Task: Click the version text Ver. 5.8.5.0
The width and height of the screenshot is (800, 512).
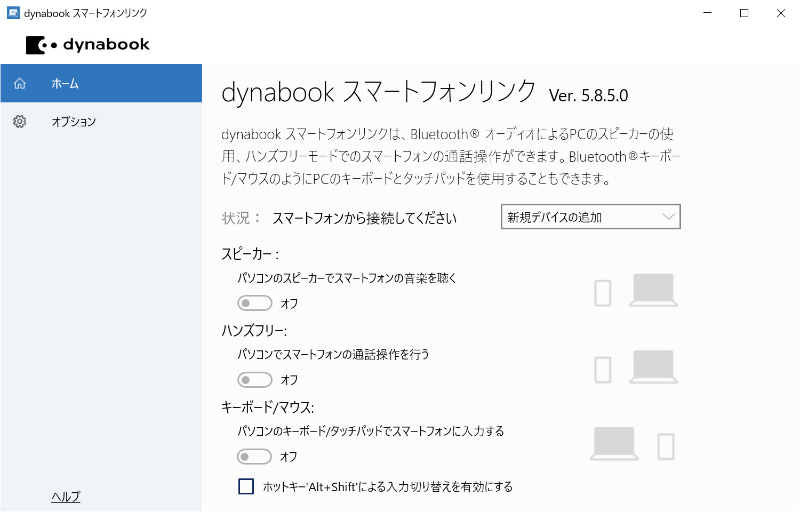Action: 588,95
